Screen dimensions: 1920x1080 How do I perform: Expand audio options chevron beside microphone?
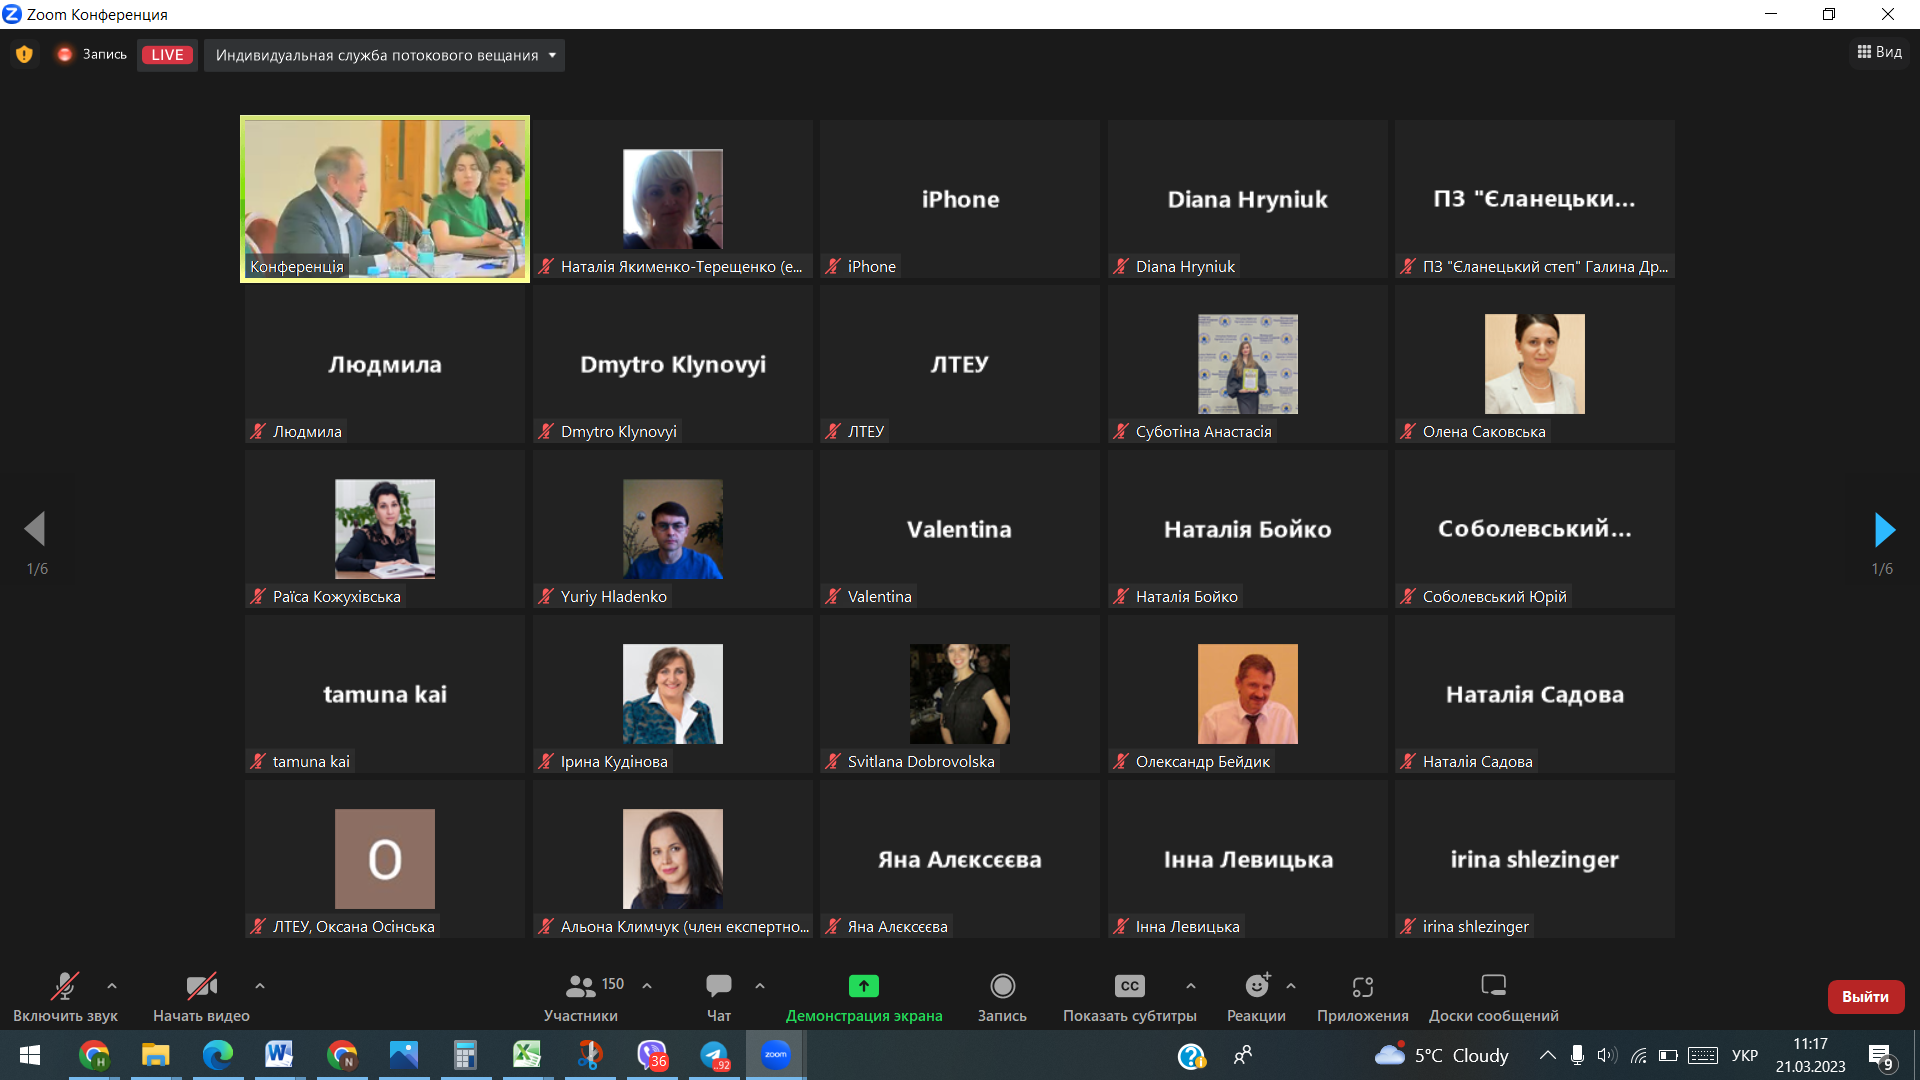[x=112, y=986]
